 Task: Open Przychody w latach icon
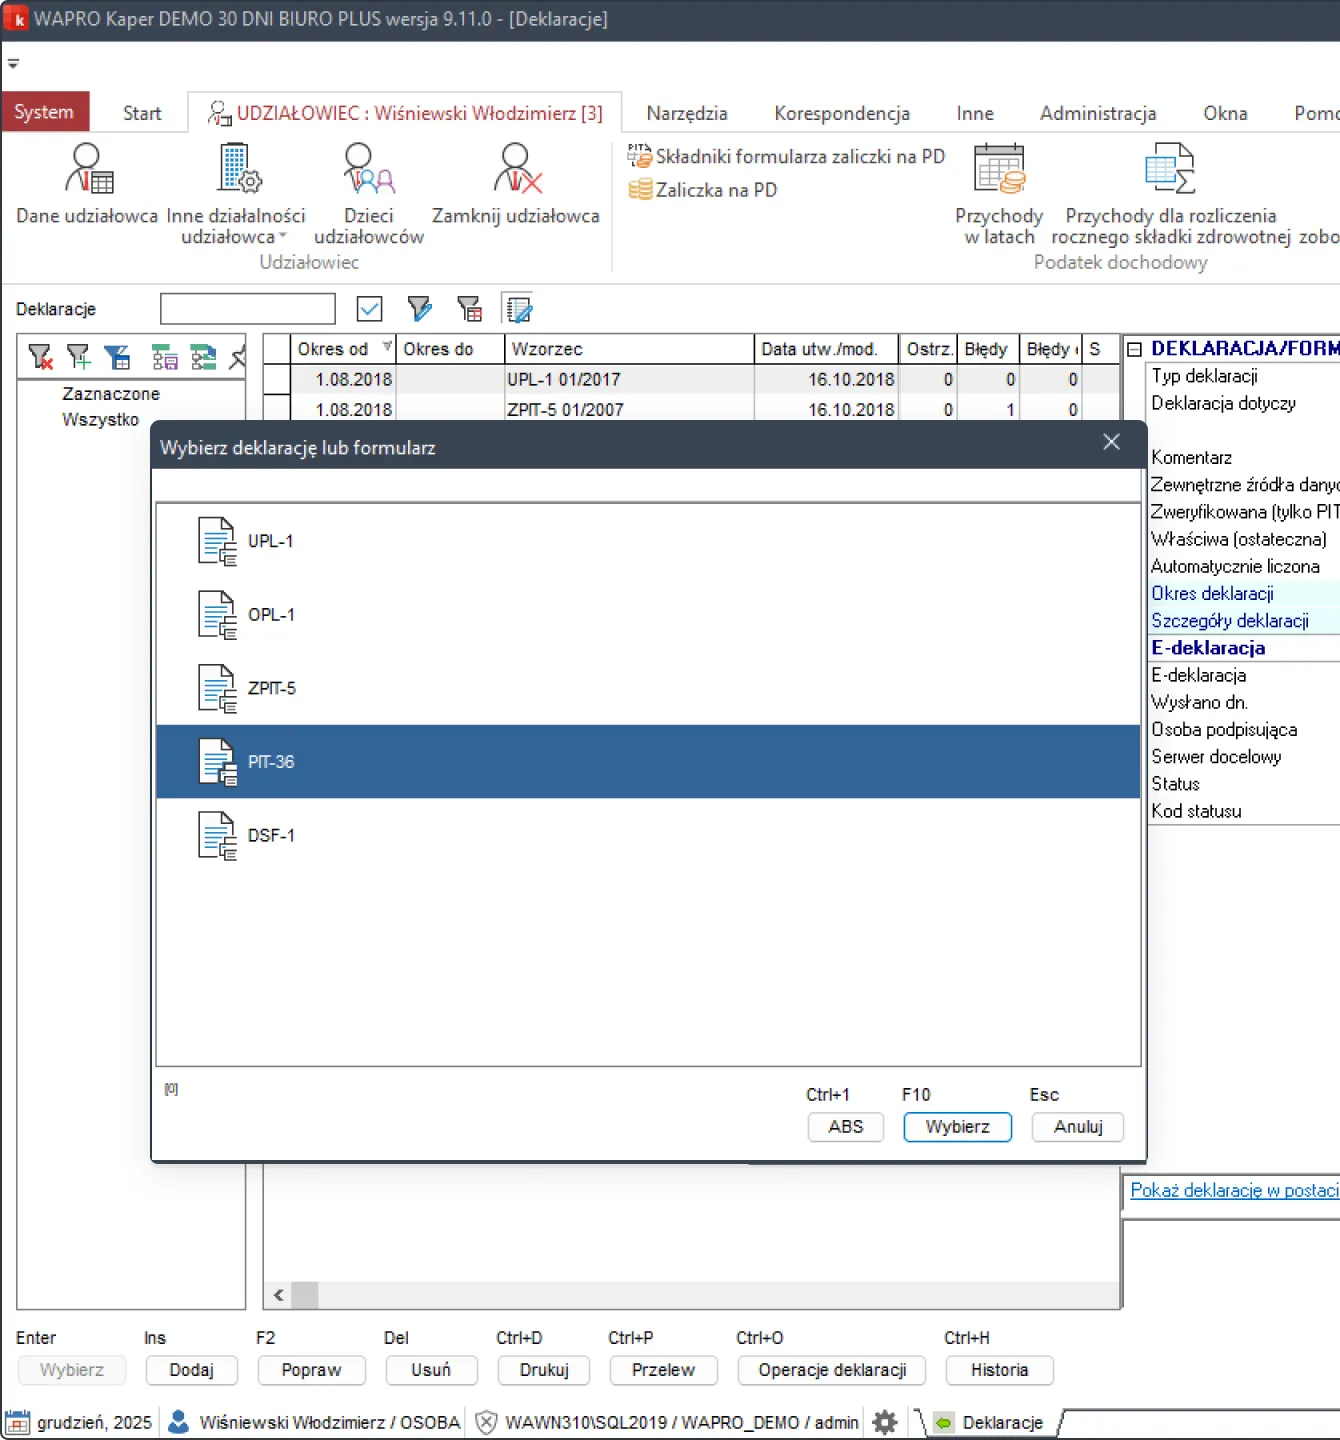coord(999,168)
